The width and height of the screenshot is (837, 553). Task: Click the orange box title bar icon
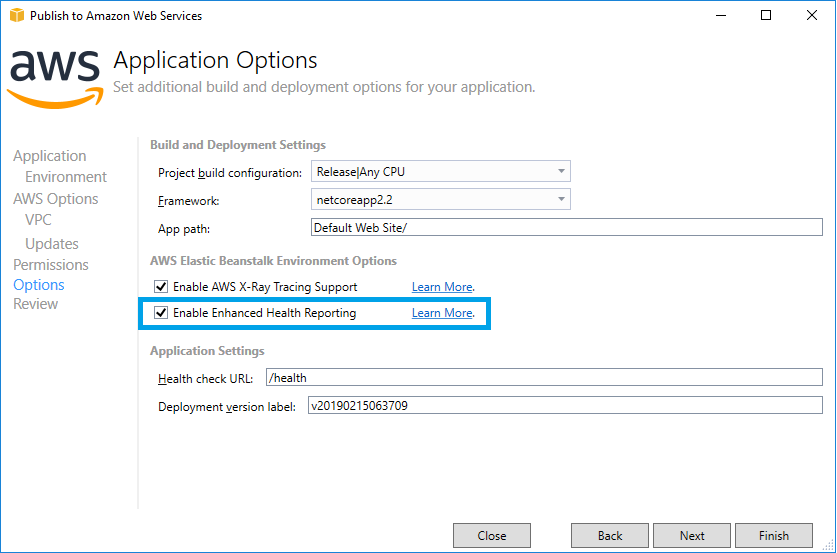[17, 15]
